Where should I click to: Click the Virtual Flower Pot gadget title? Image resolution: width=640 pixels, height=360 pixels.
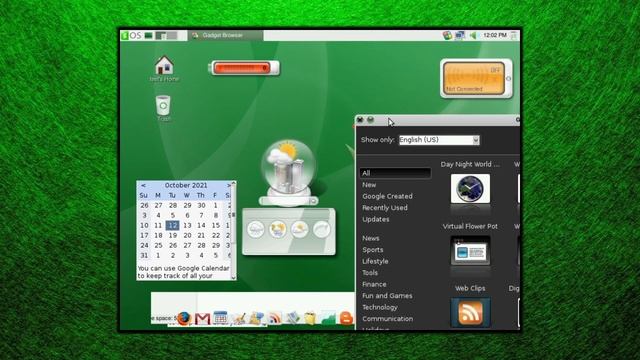point(470,226)
